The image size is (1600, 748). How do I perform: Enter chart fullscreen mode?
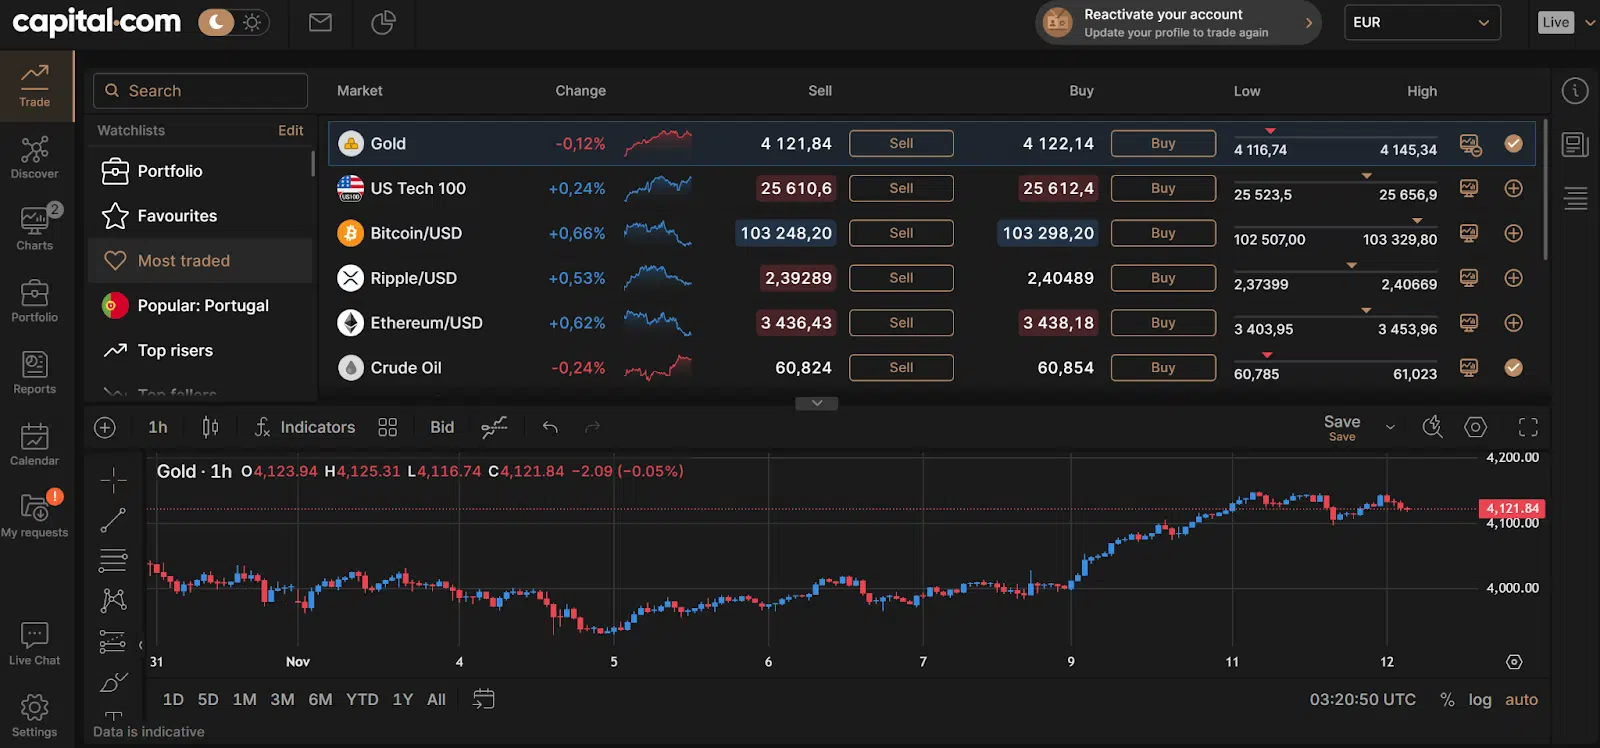[1528, 427]
